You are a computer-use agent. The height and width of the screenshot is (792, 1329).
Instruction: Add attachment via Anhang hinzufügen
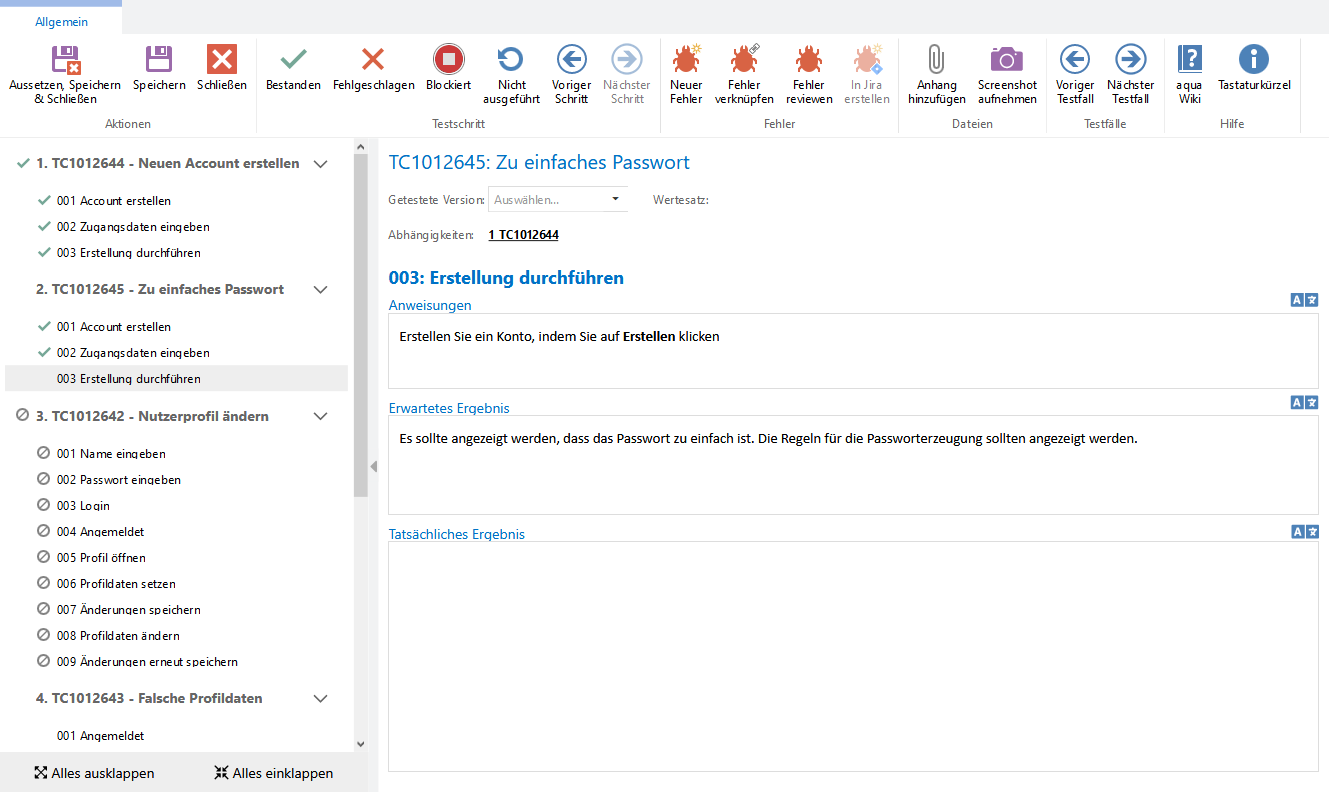tap(936, 72)
